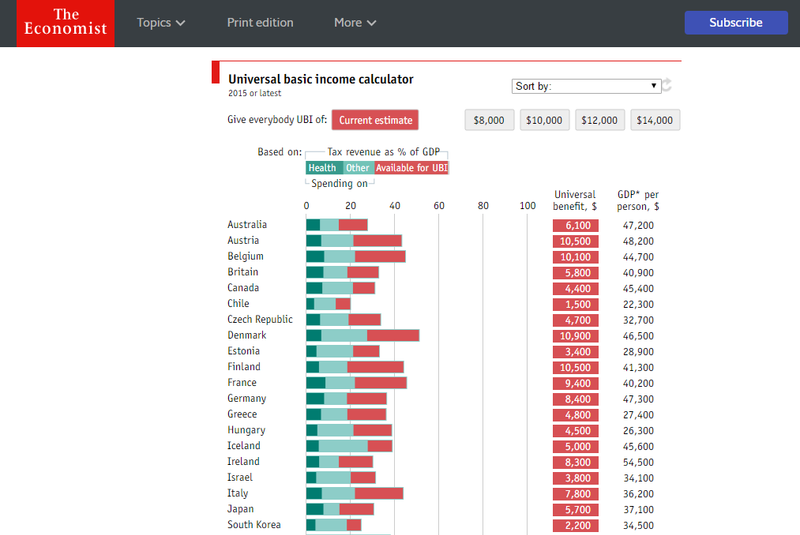Open the Sort by dropdown
This screenshot has height=535, width=800.
click(x=585, y=86)
